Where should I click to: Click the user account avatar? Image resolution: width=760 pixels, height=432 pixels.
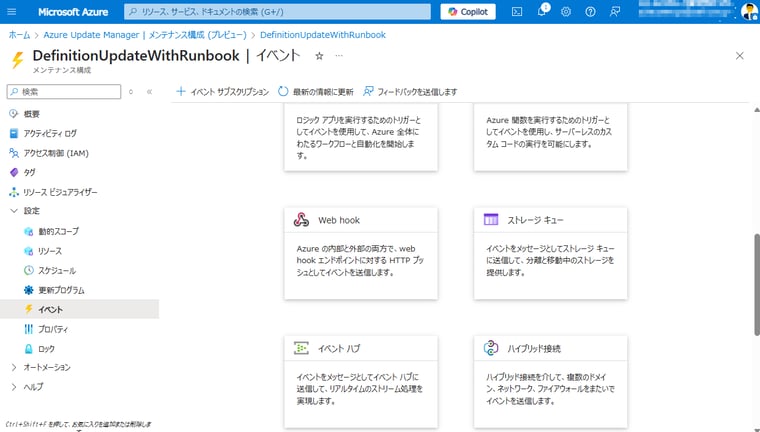tap(749, 12)
